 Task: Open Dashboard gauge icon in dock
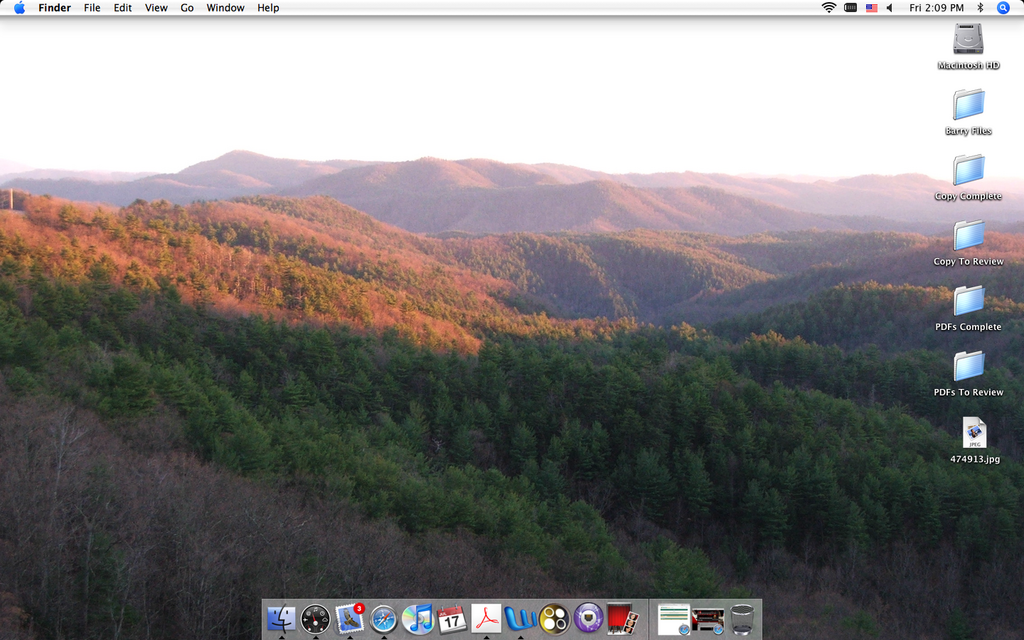315,619
